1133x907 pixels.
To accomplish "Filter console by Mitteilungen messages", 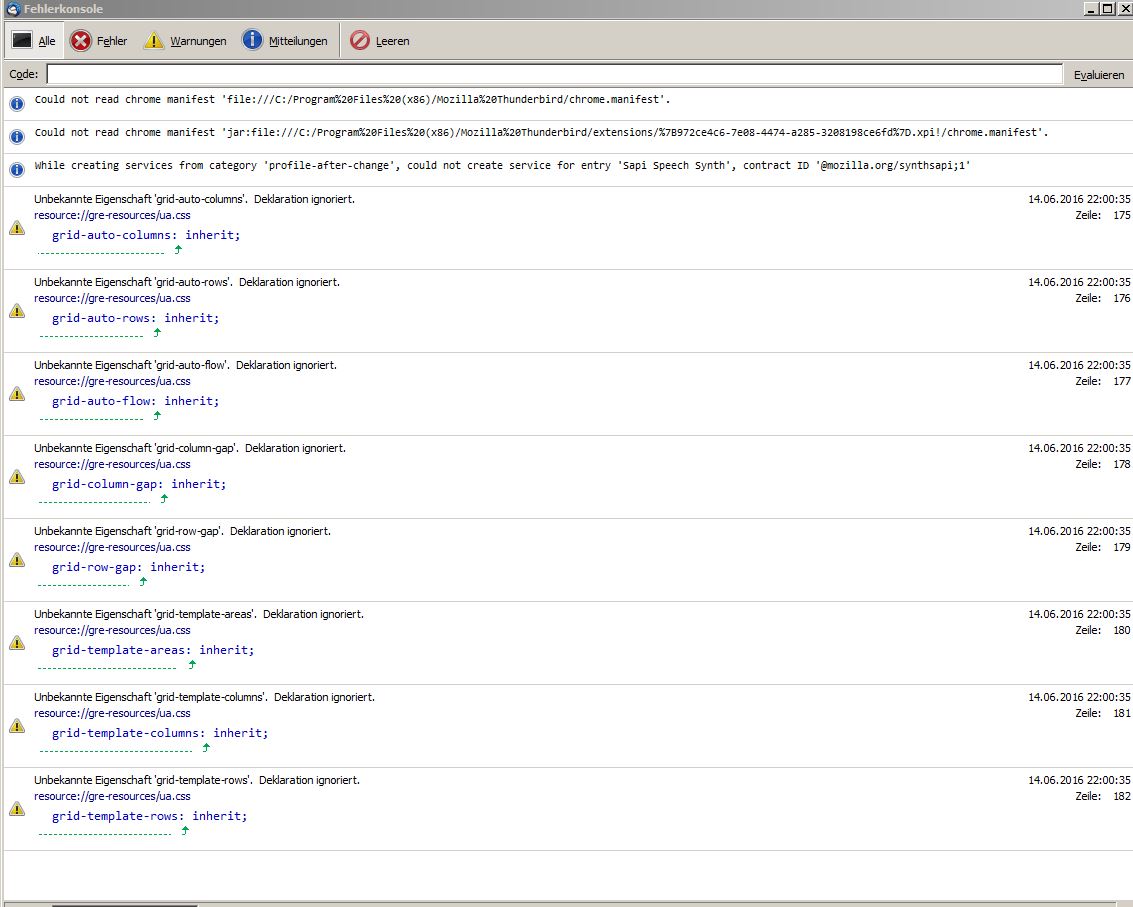I will tap(285, 41).
